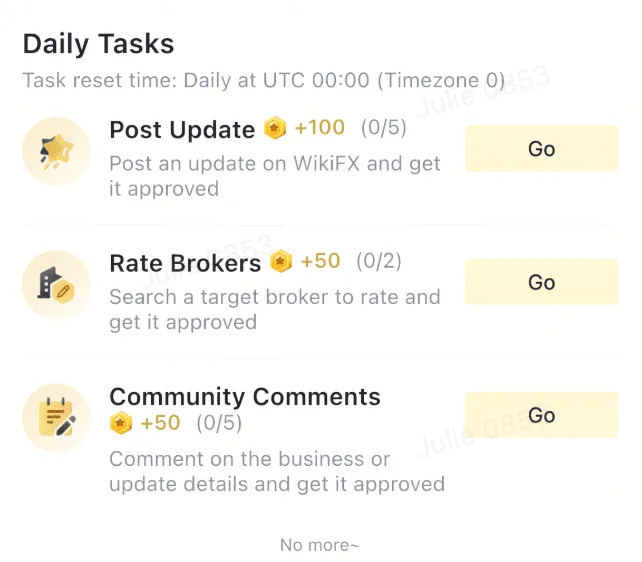Click the Post Update star icon

point(57,151)
